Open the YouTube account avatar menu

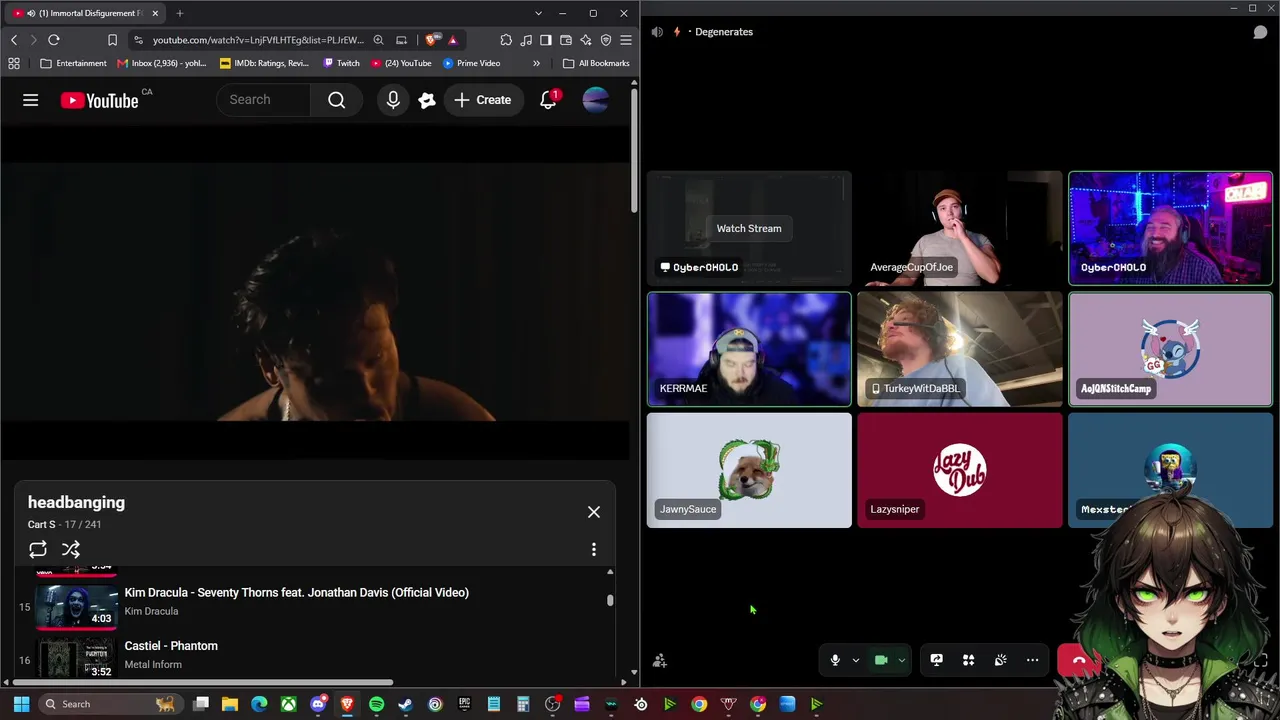pyautogui.click(x=595, y=100)
